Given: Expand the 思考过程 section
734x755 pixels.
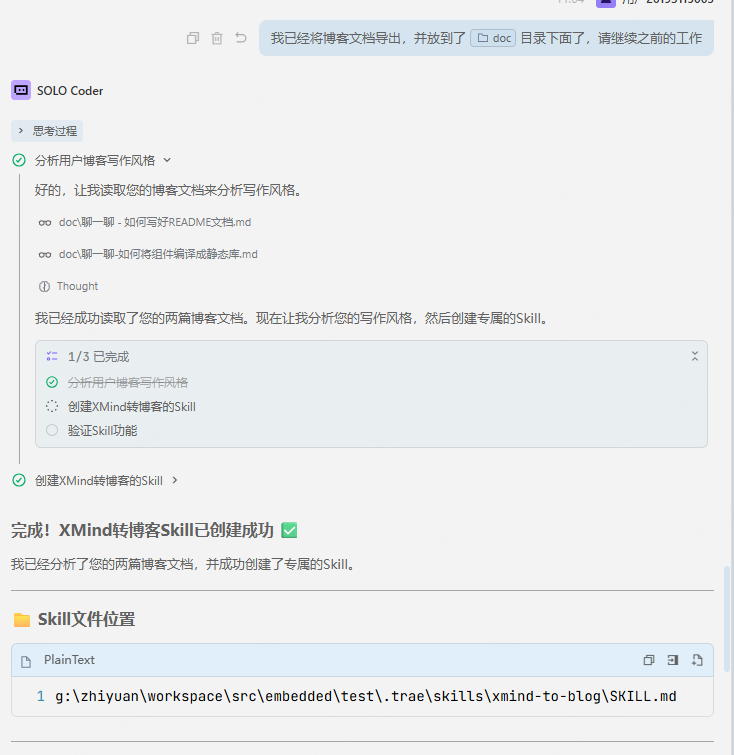Looking at the screenshot, I should point(47,131).
